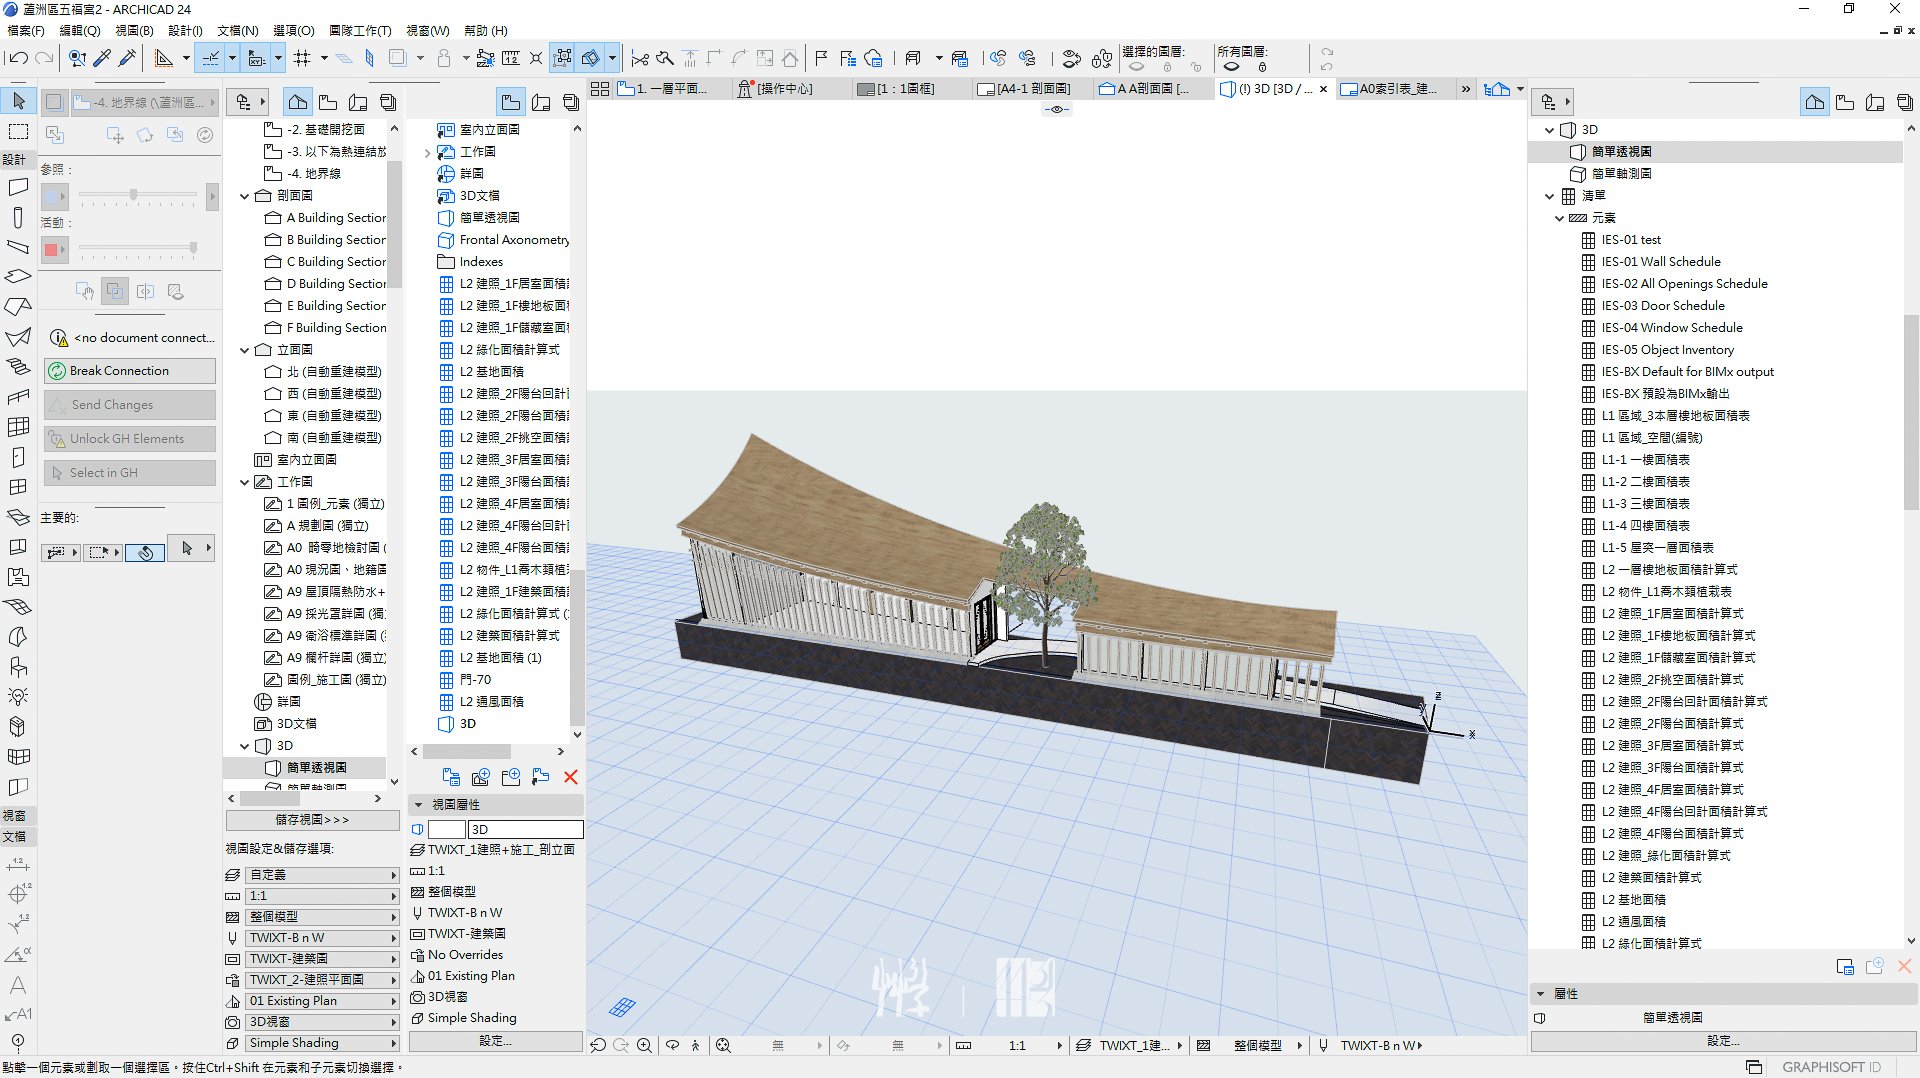
Task: Click the Undo arrow in toolbar
Action: click(x=17, y=58)
